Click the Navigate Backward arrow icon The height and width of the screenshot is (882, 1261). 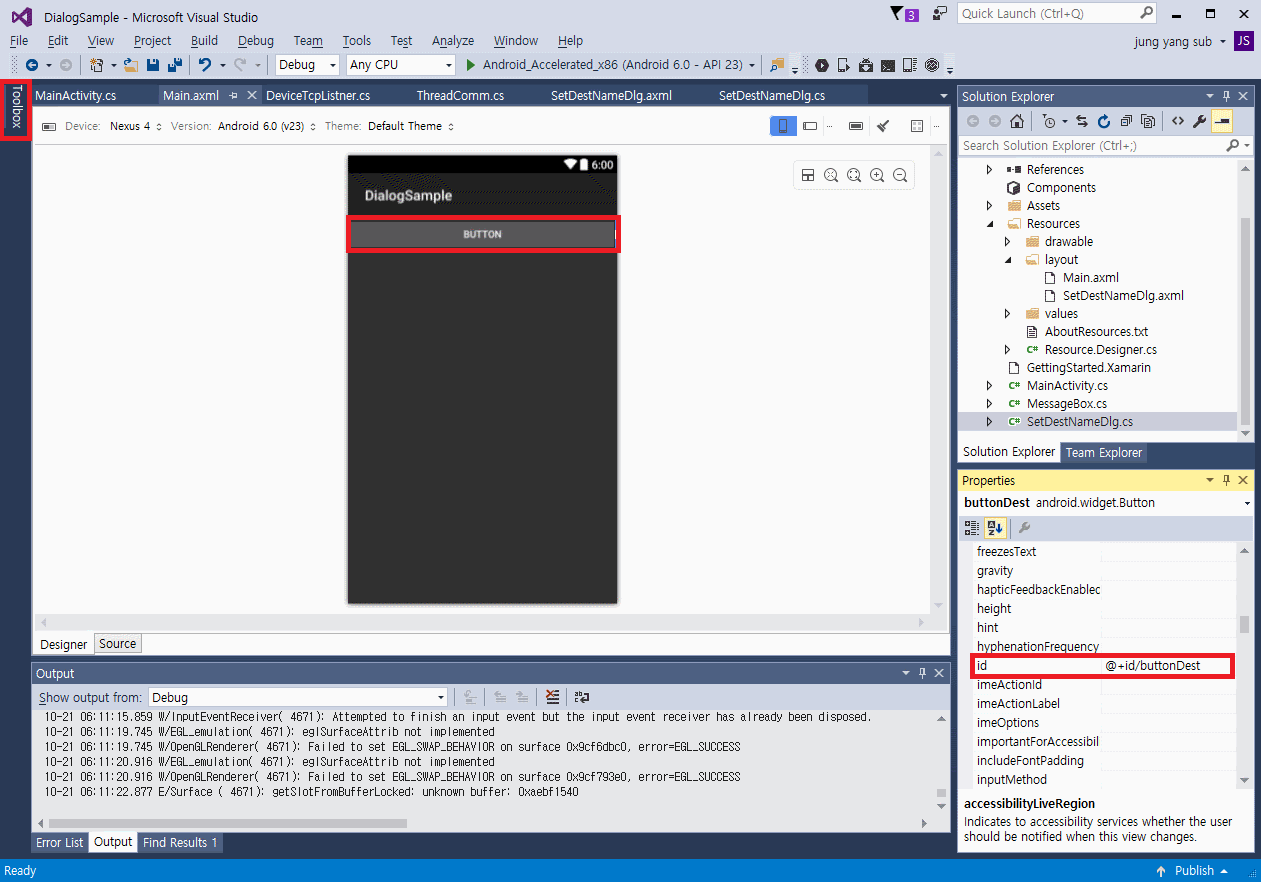[x=32, y=65]
